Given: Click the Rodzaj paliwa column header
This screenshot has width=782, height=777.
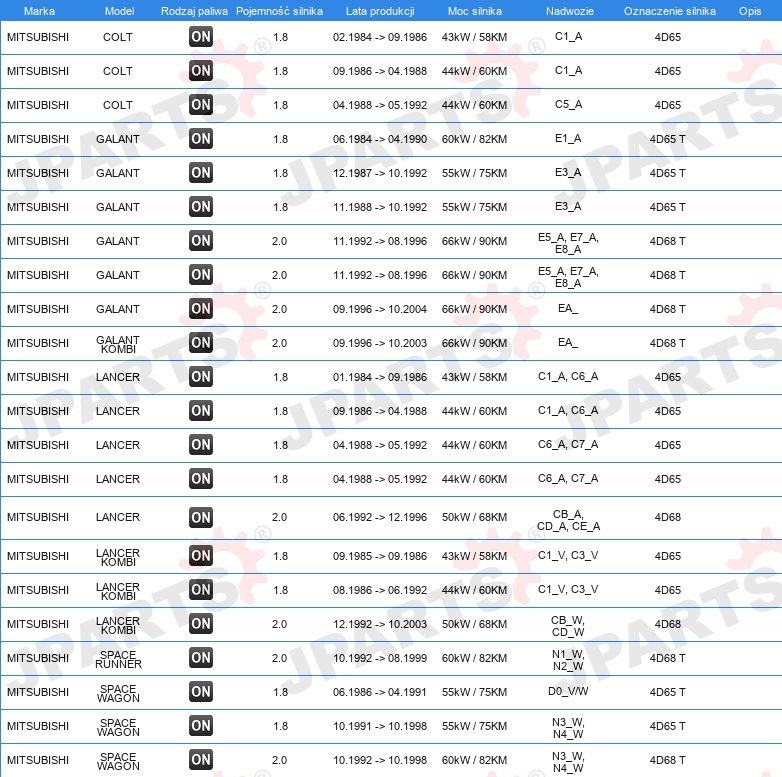Looking at the screenshot, I should click(194, 11).
